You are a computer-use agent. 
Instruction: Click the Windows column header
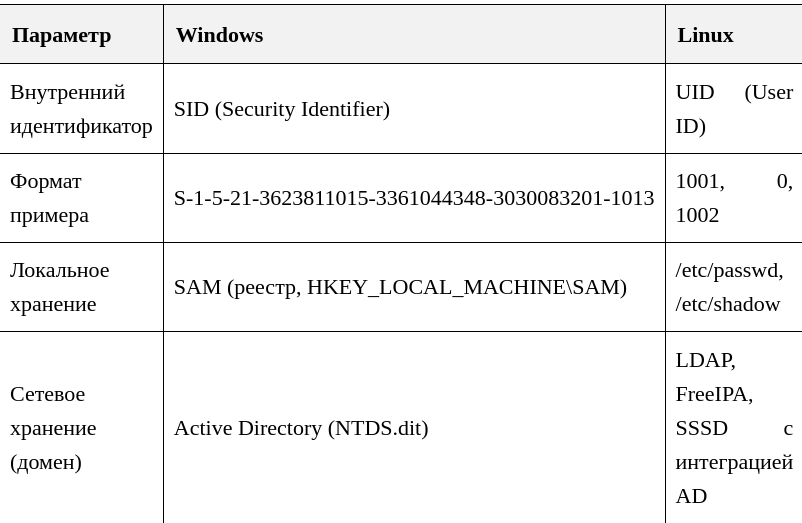[x=414, y=34]
